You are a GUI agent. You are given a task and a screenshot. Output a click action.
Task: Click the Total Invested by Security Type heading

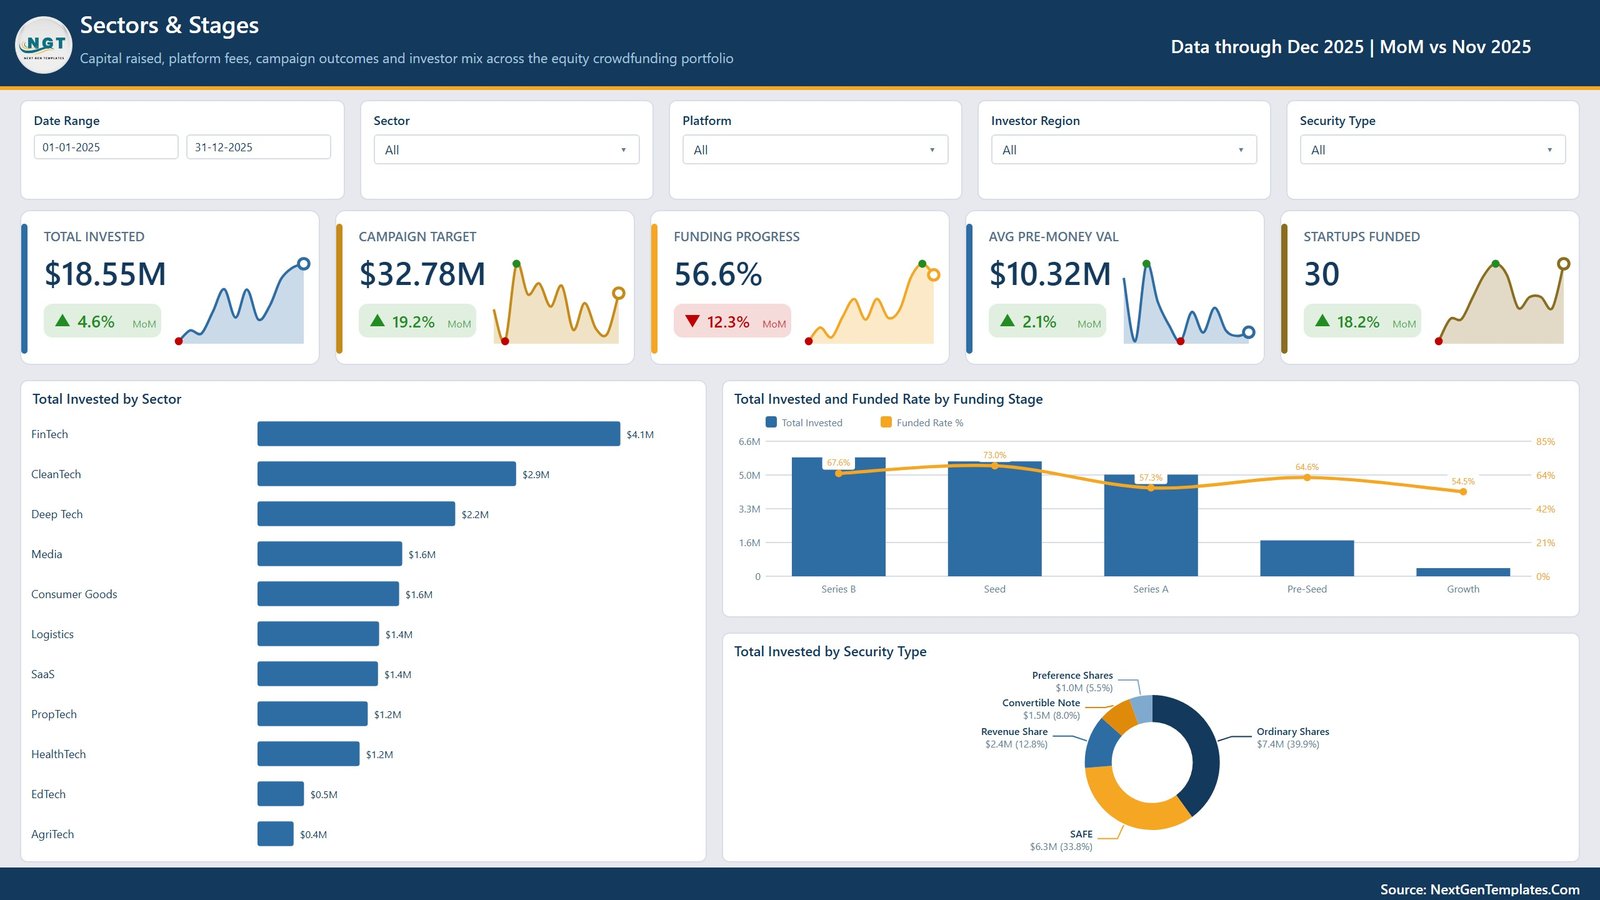click(x=830, y=651)
